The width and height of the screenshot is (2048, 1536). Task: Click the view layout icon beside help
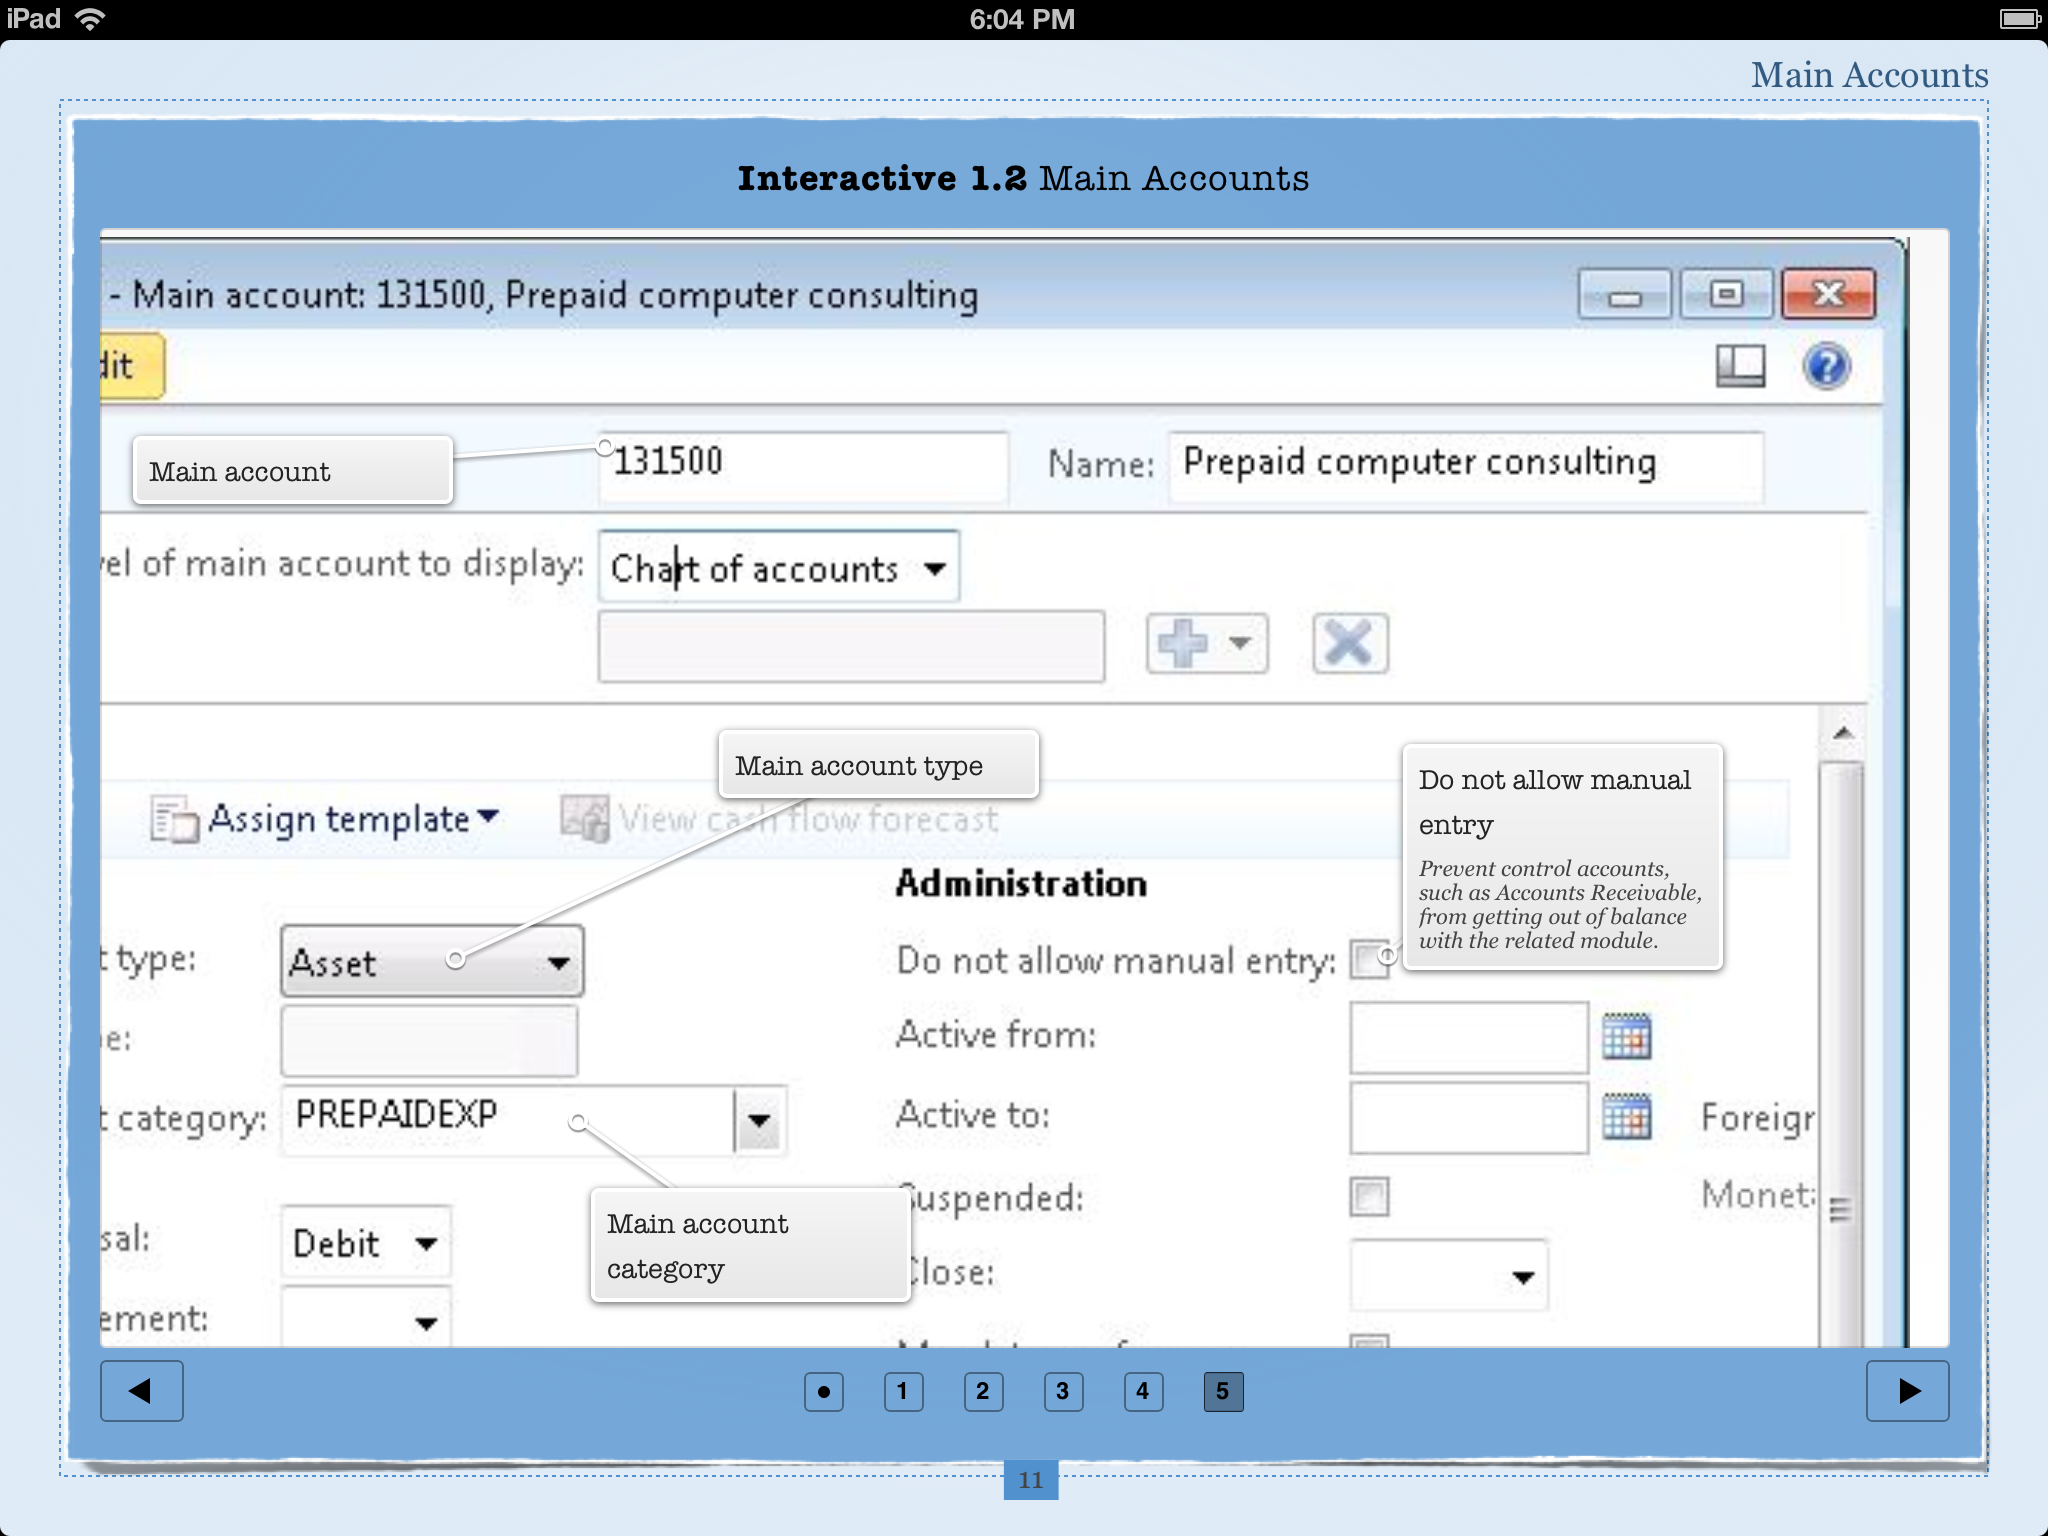1740,366
